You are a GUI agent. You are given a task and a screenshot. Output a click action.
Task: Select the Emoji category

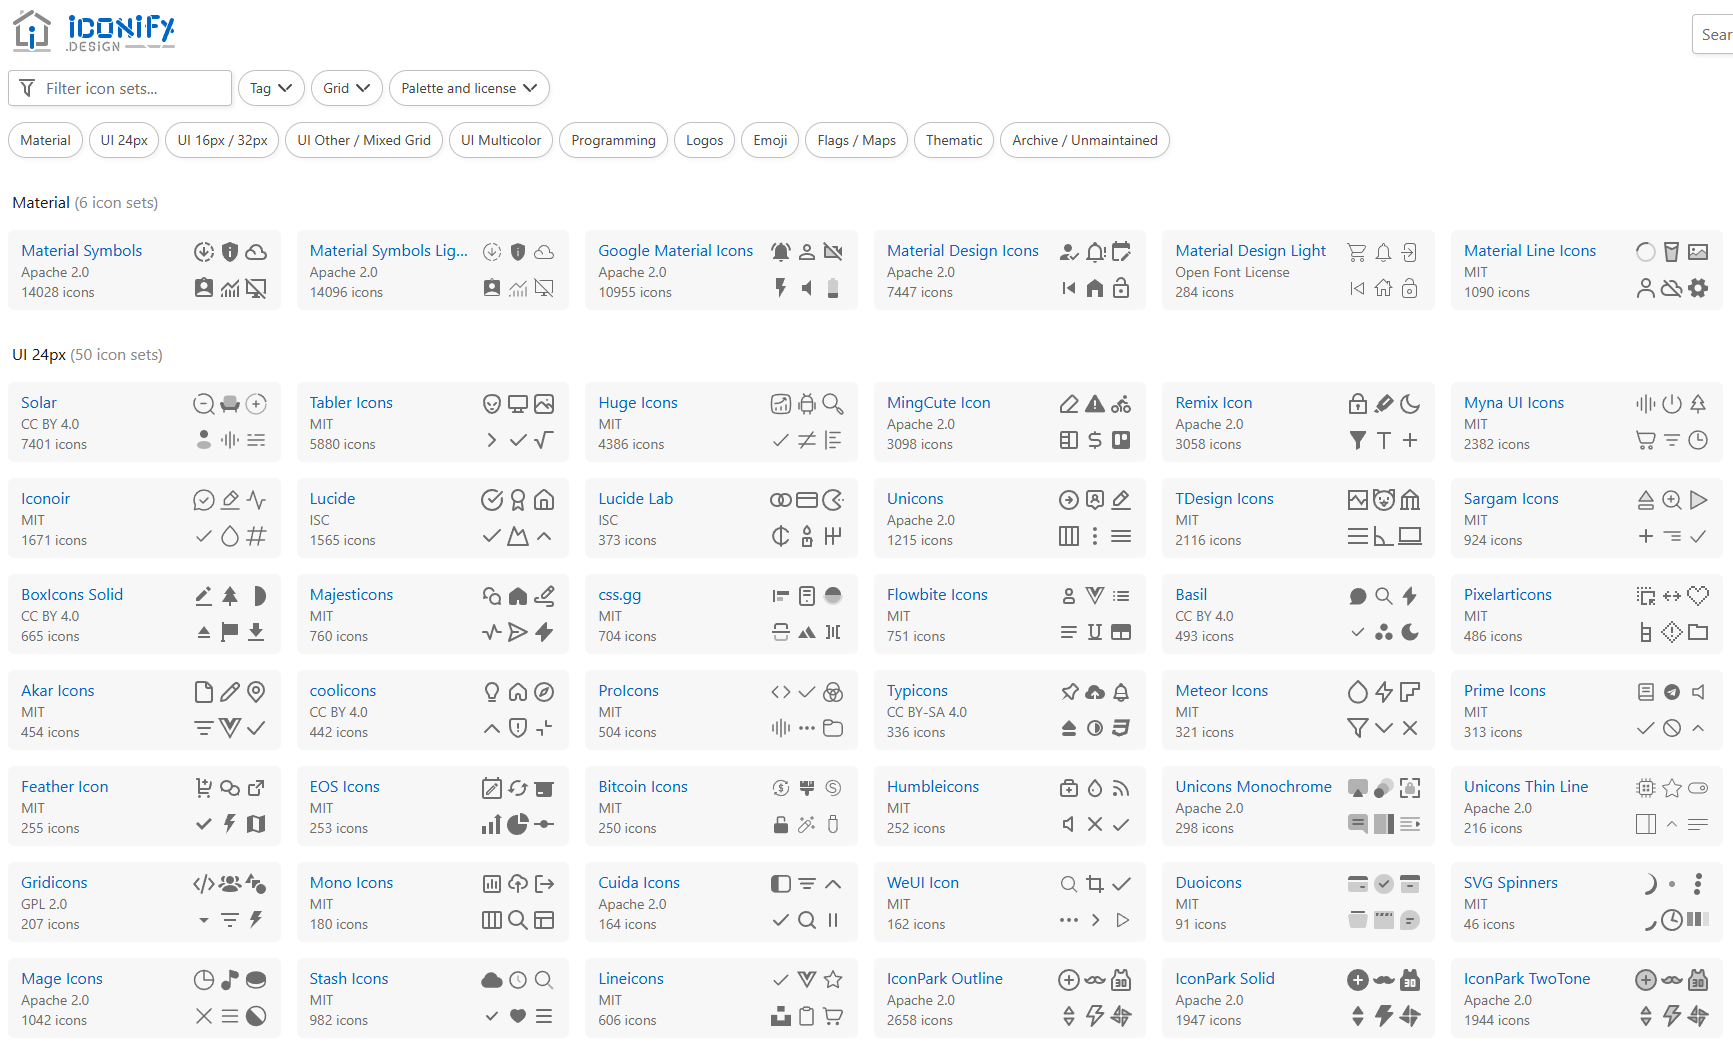pyautogui.click(x=770, y=140)
